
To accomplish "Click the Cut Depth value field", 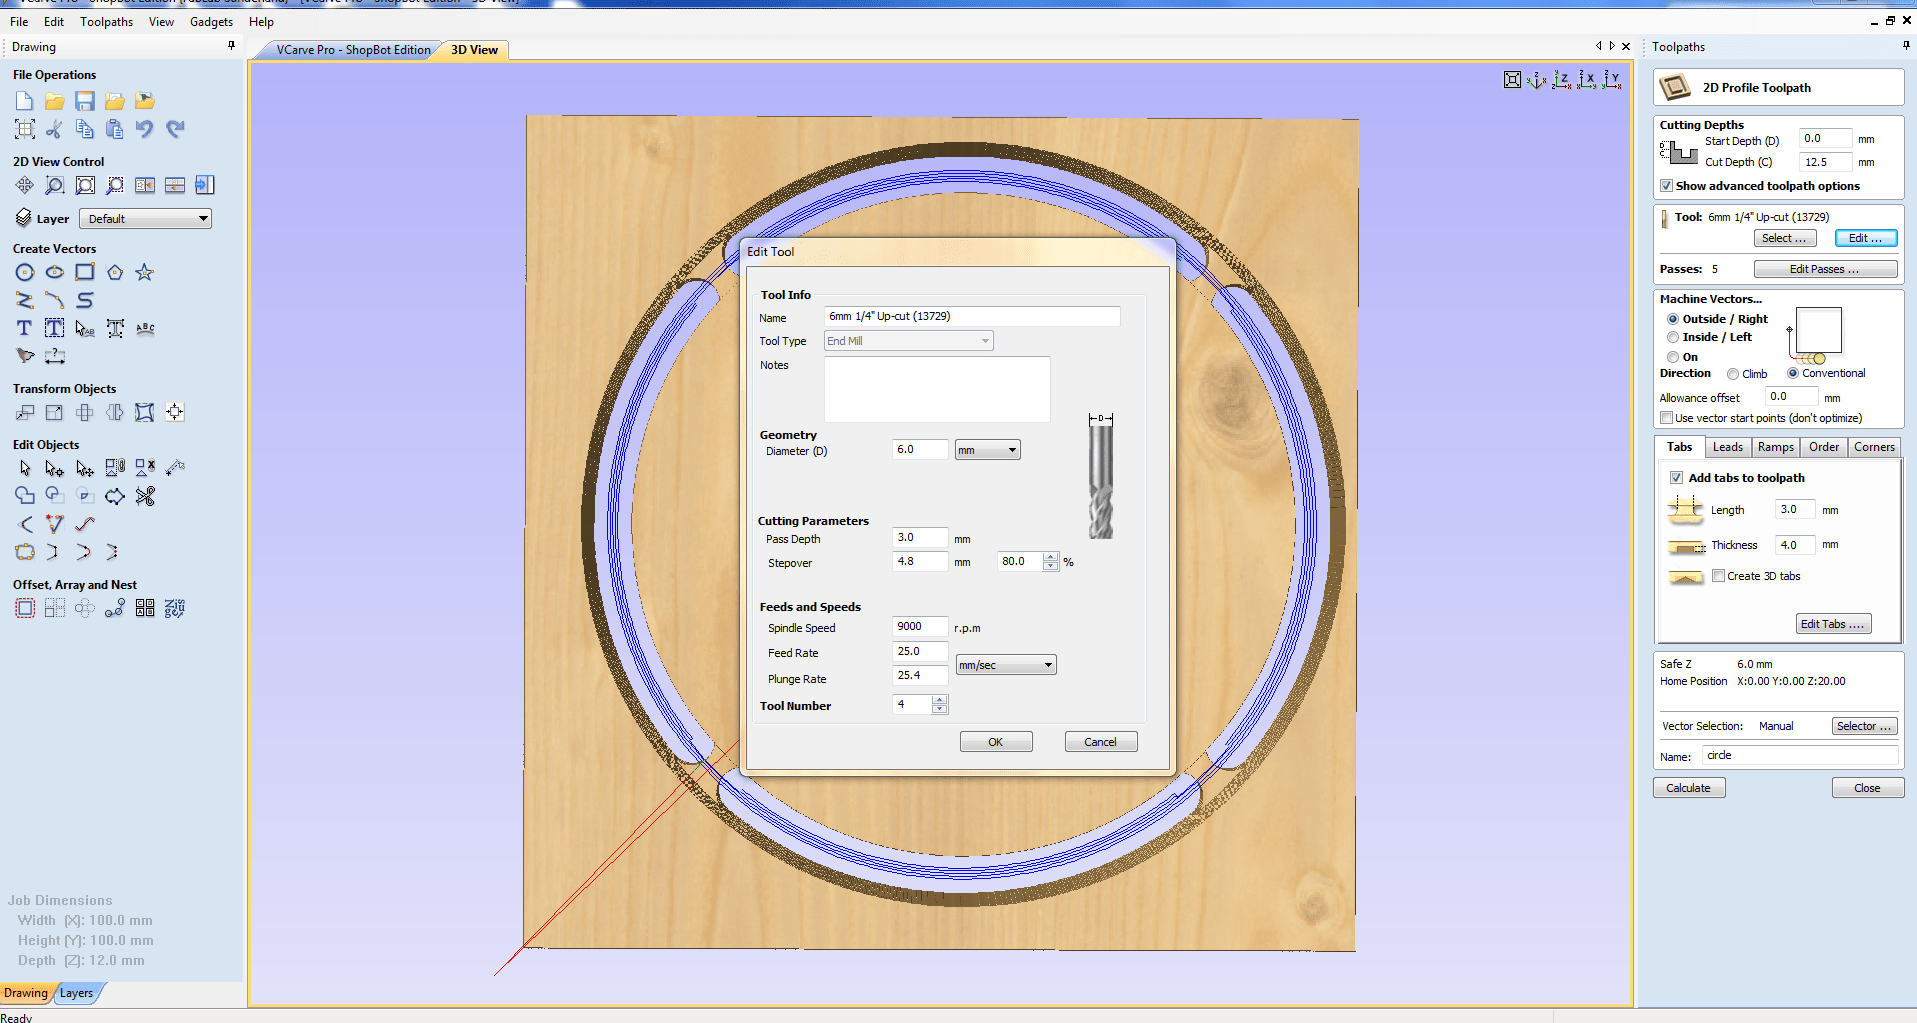I will click(x=1825, y=162).
